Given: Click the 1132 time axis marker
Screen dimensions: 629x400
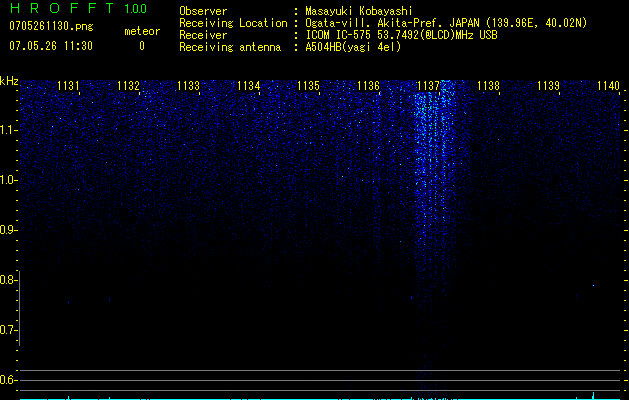Looking at the screenshot, I should [128, 86].
